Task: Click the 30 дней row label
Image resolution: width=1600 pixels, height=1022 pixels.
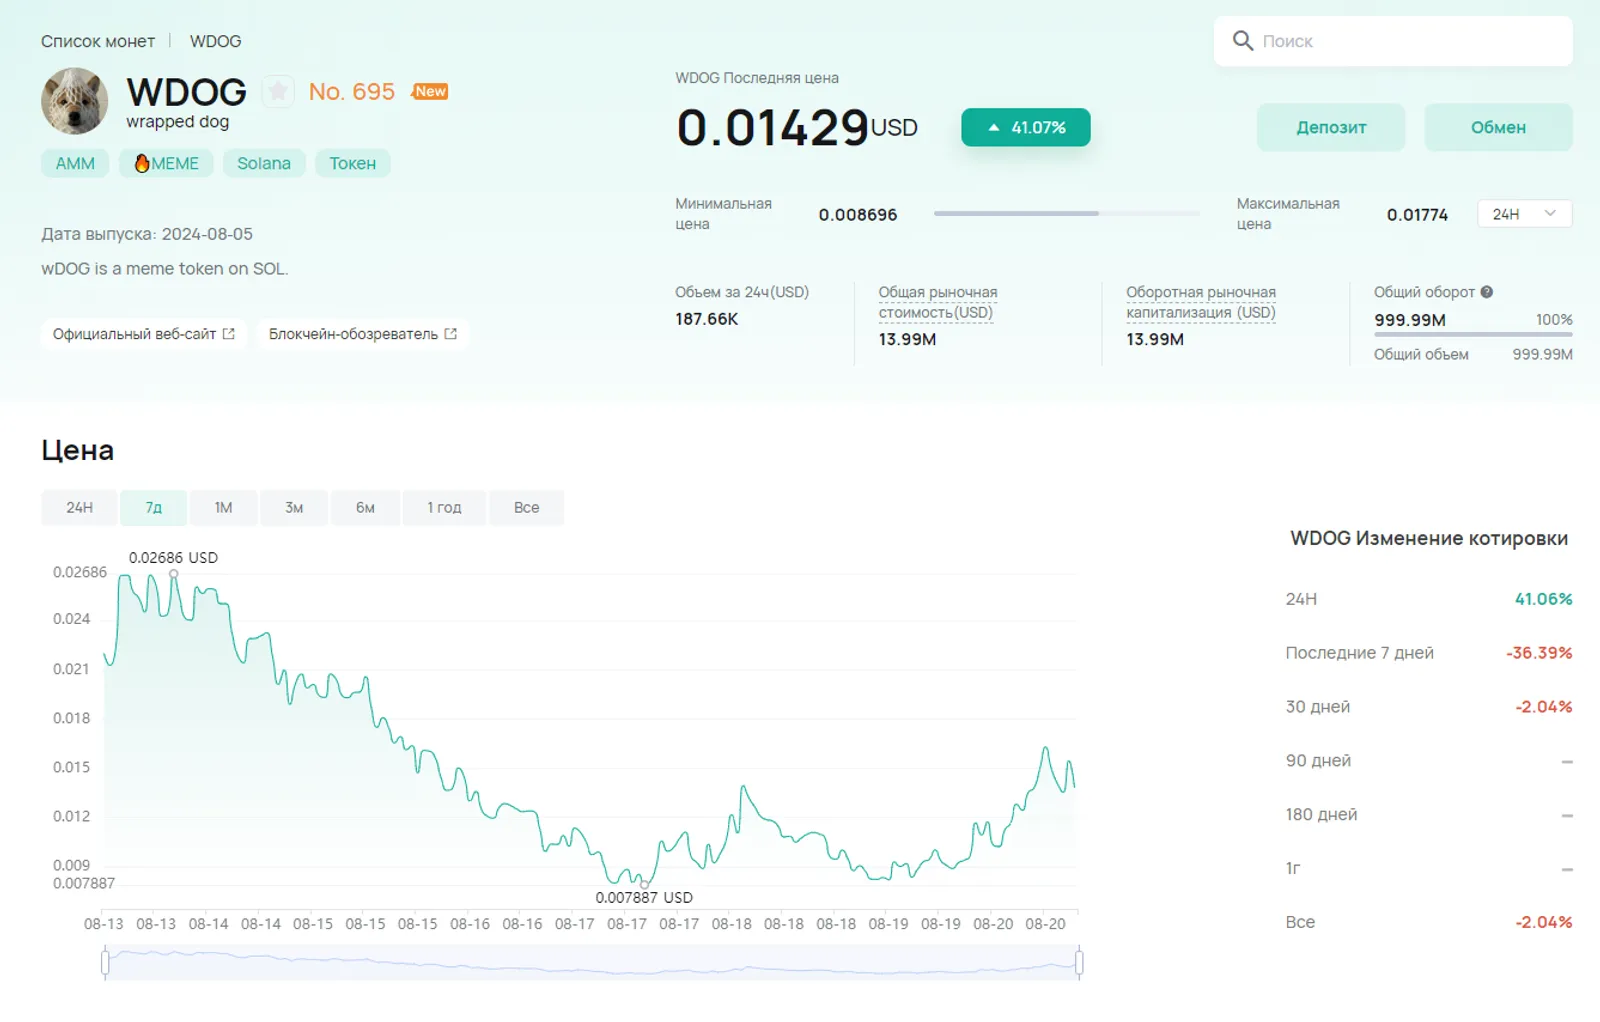Action: pyautogui.click(x=1317, y=707)
